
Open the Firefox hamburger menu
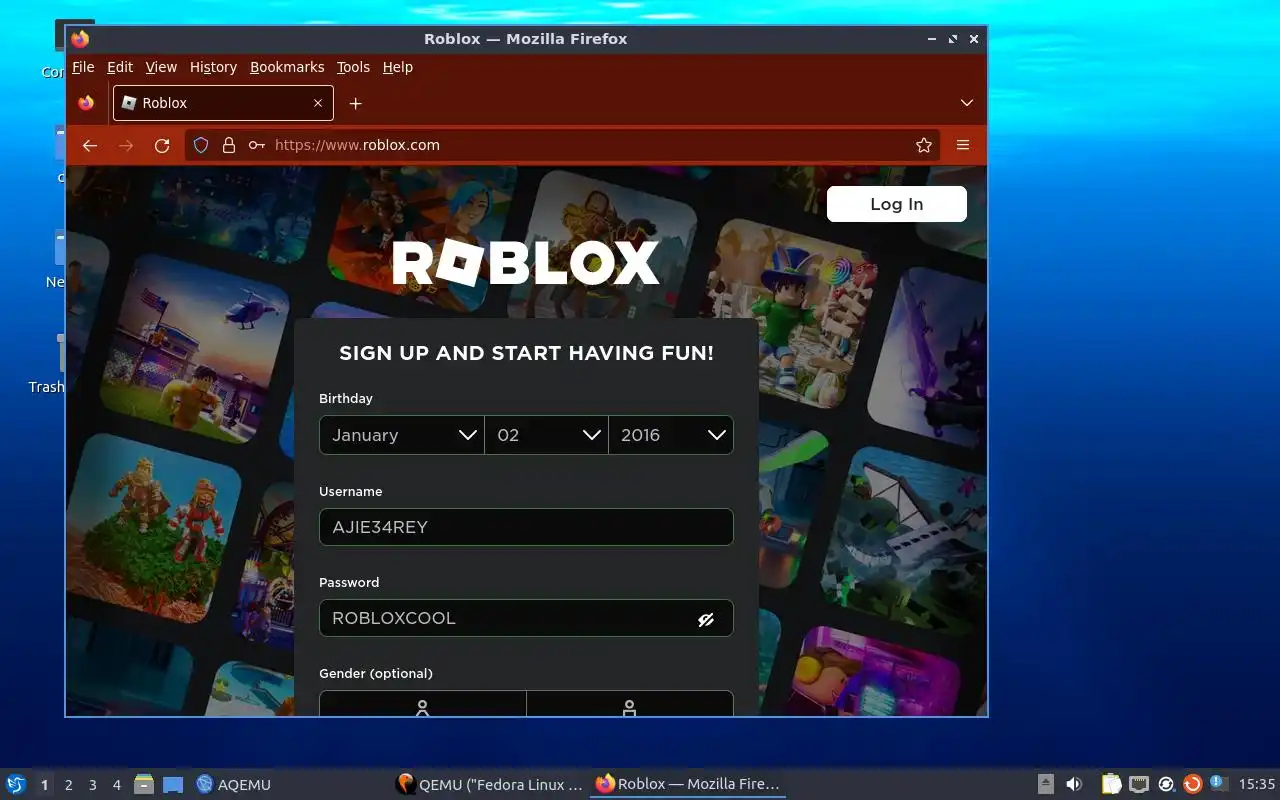coord(963,145)
